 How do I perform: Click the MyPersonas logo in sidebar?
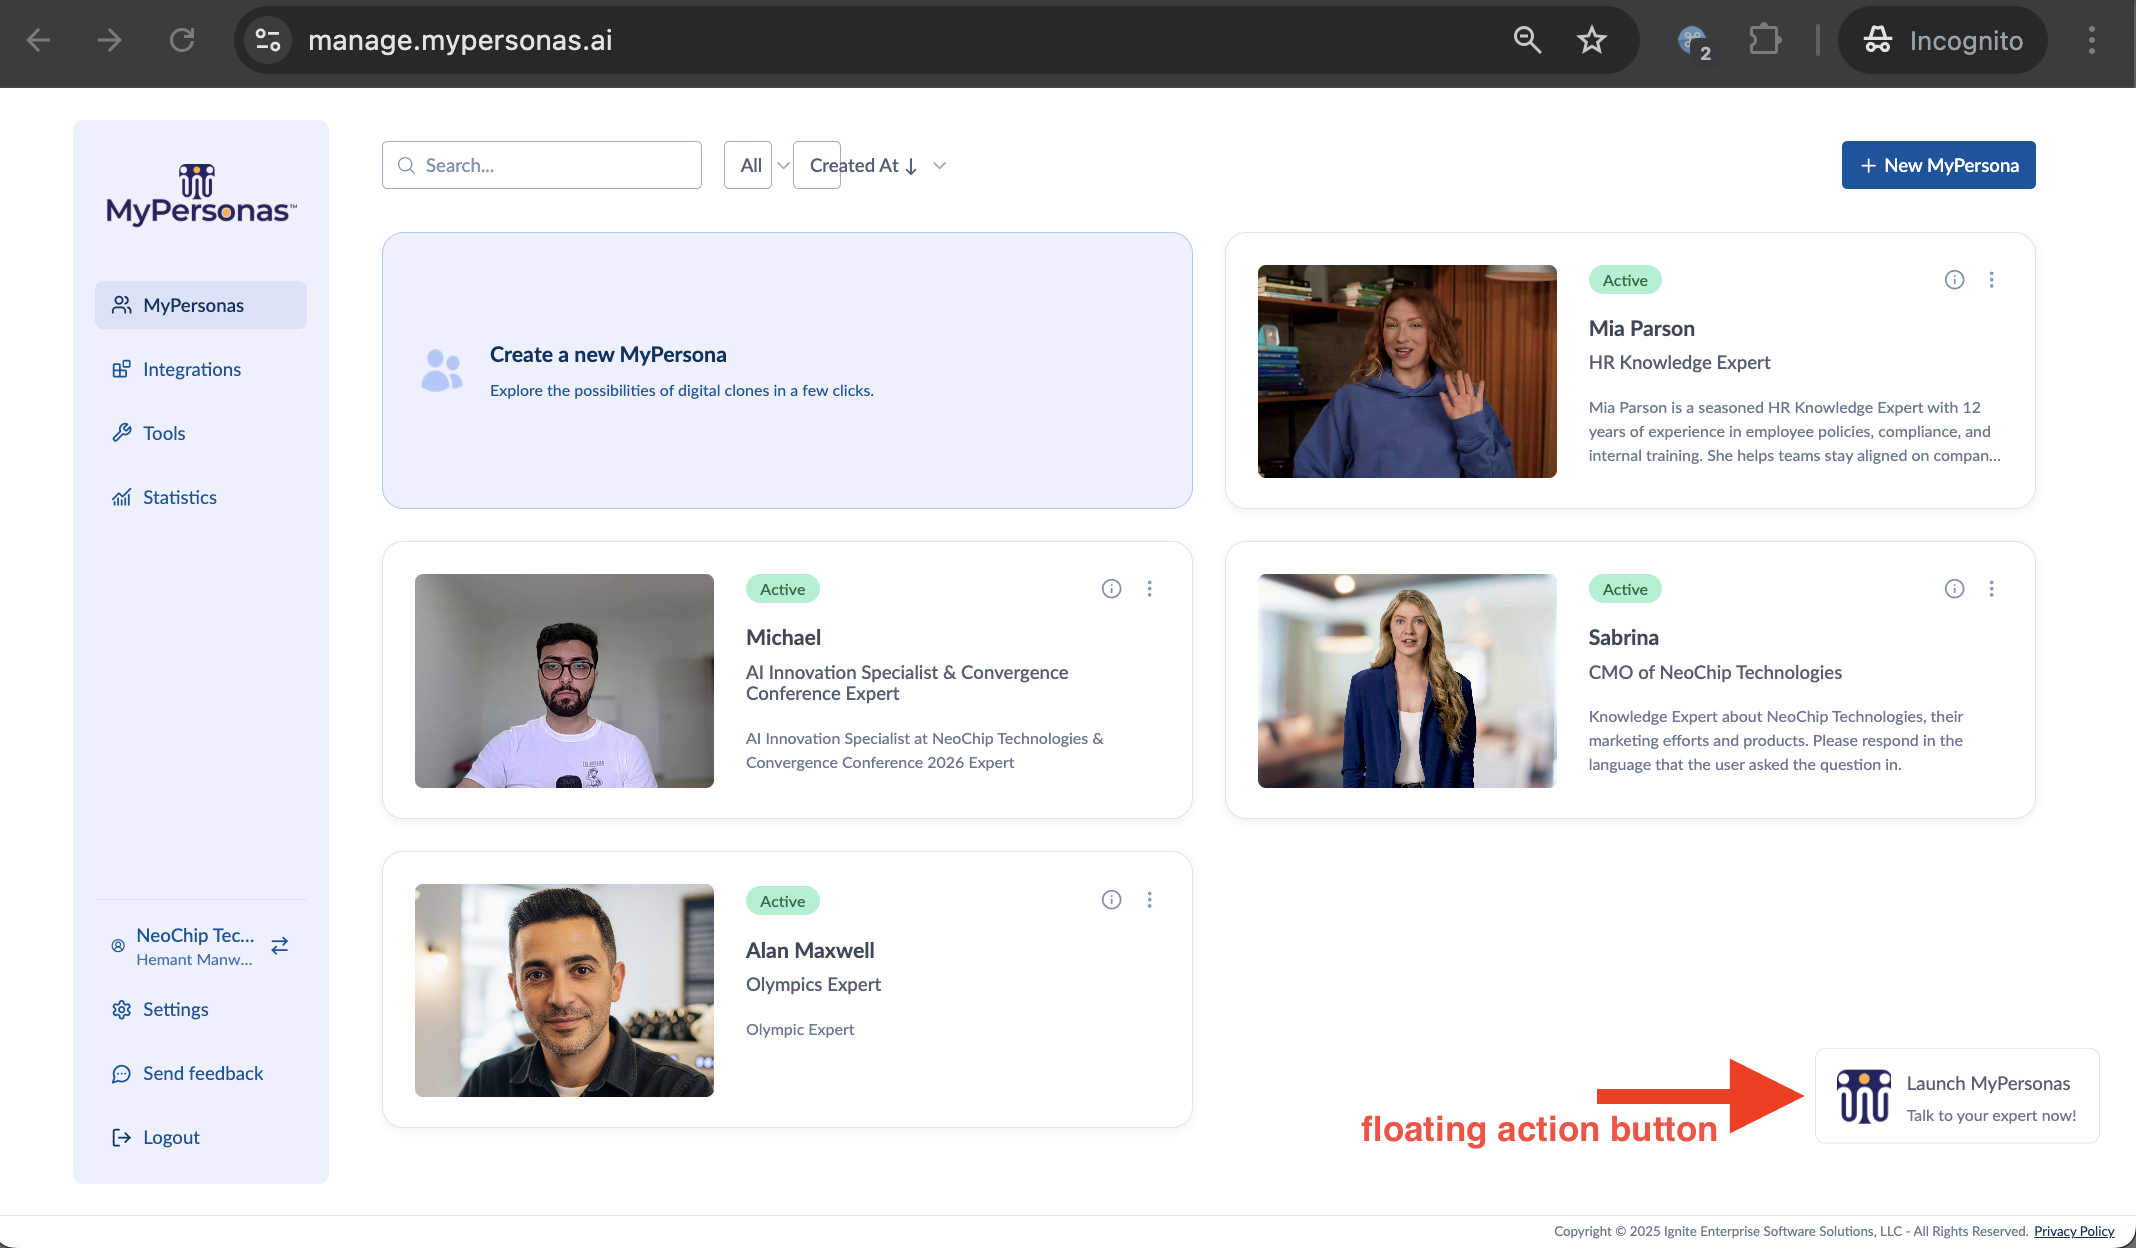pyautogui.click(x=201, y=195)
